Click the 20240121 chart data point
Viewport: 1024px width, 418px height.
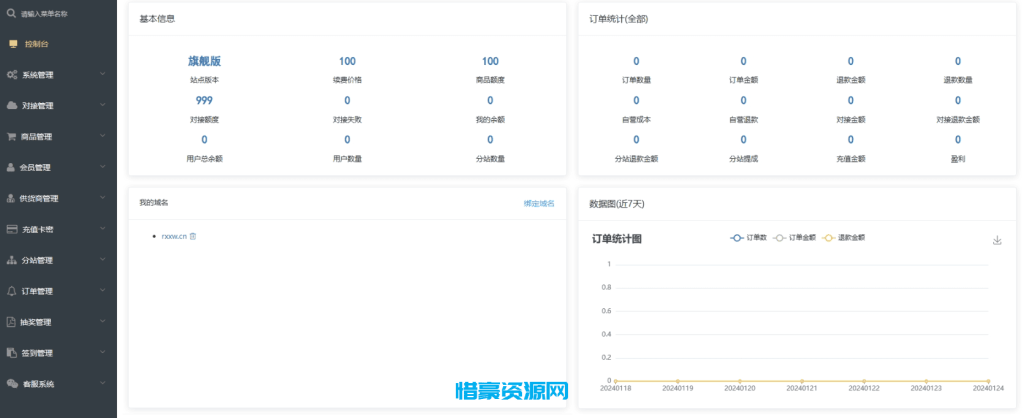pyautogui.click(x=802, y=381)
